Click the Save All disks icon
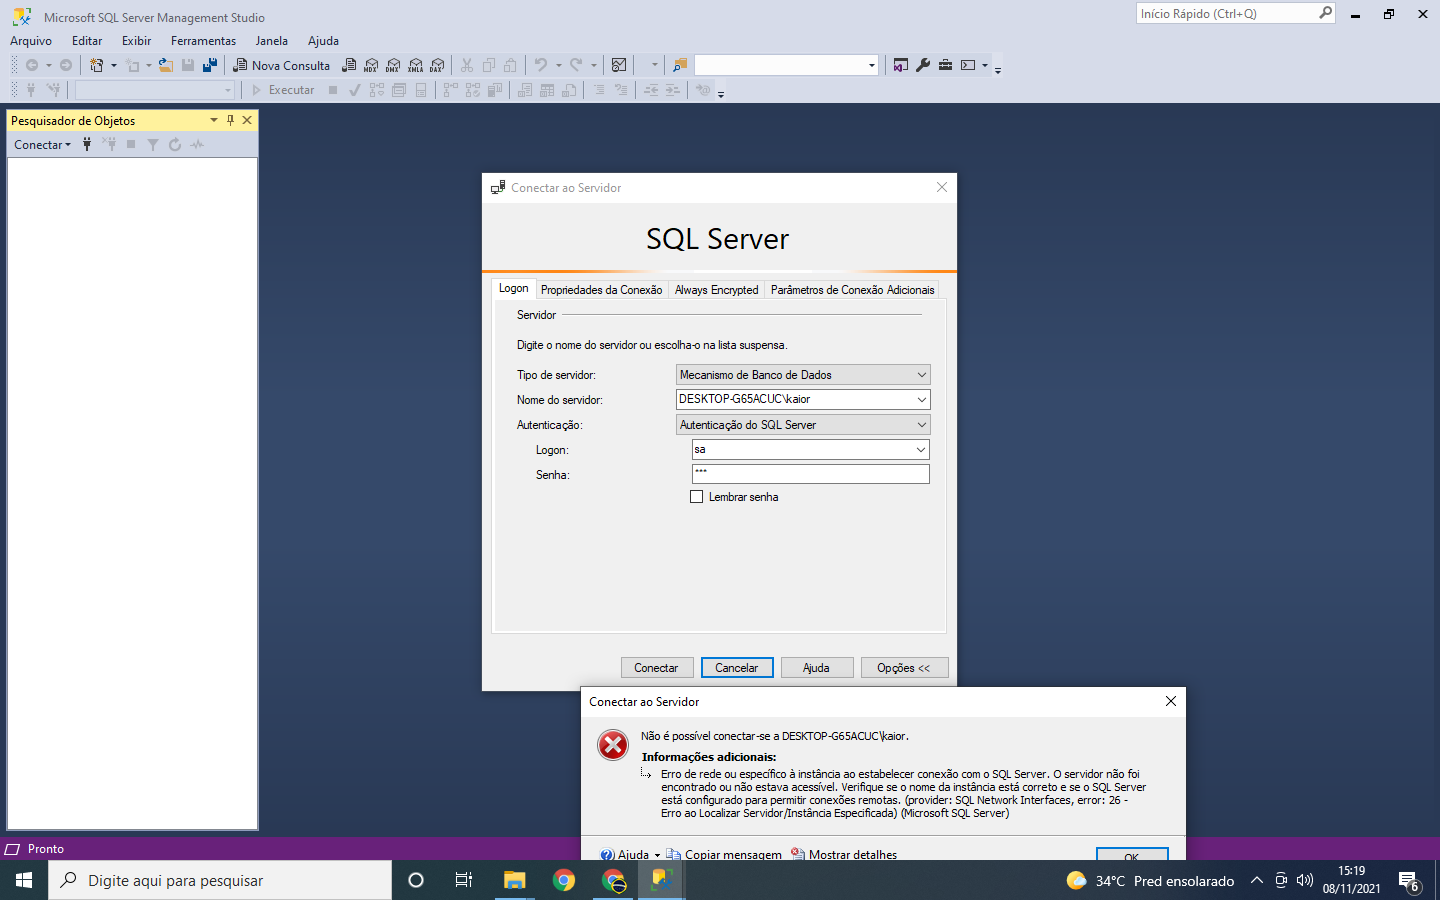 coord(210,65)
